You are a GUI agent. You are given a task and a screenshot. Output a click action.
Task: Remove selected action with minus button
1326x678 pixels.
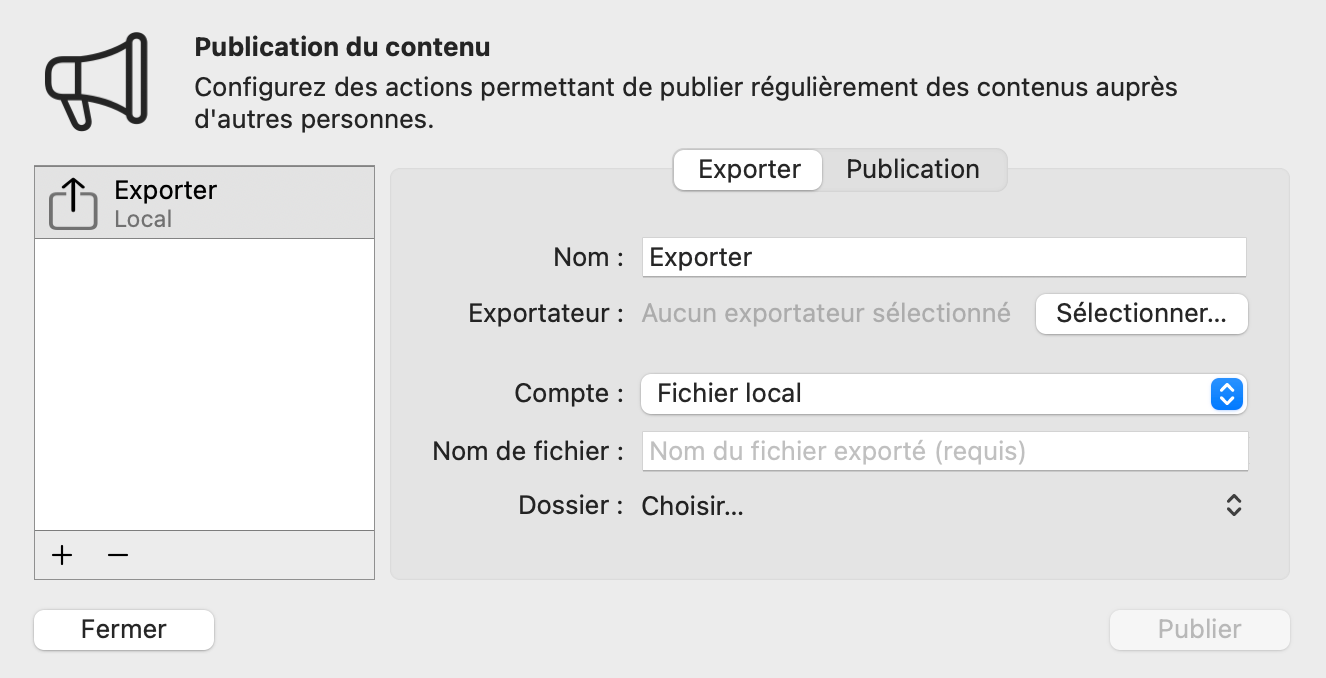point(118,555)
